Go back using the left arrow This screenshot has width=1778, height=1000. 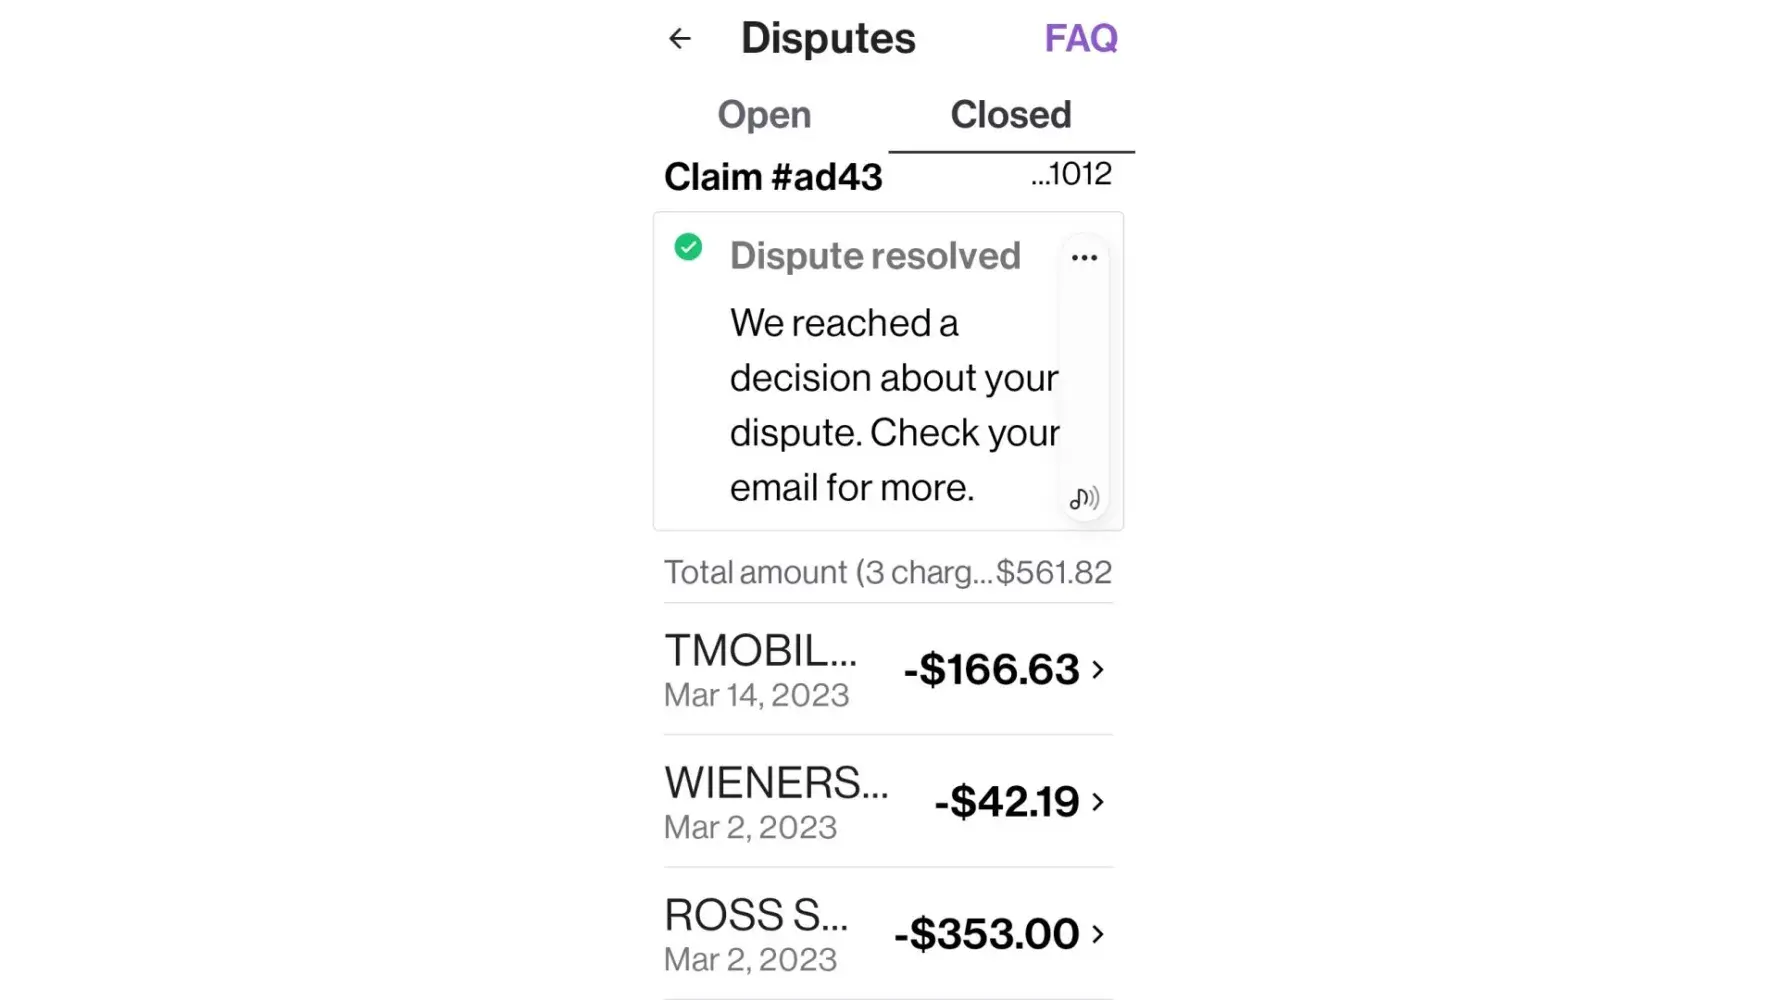pos(680,39)
